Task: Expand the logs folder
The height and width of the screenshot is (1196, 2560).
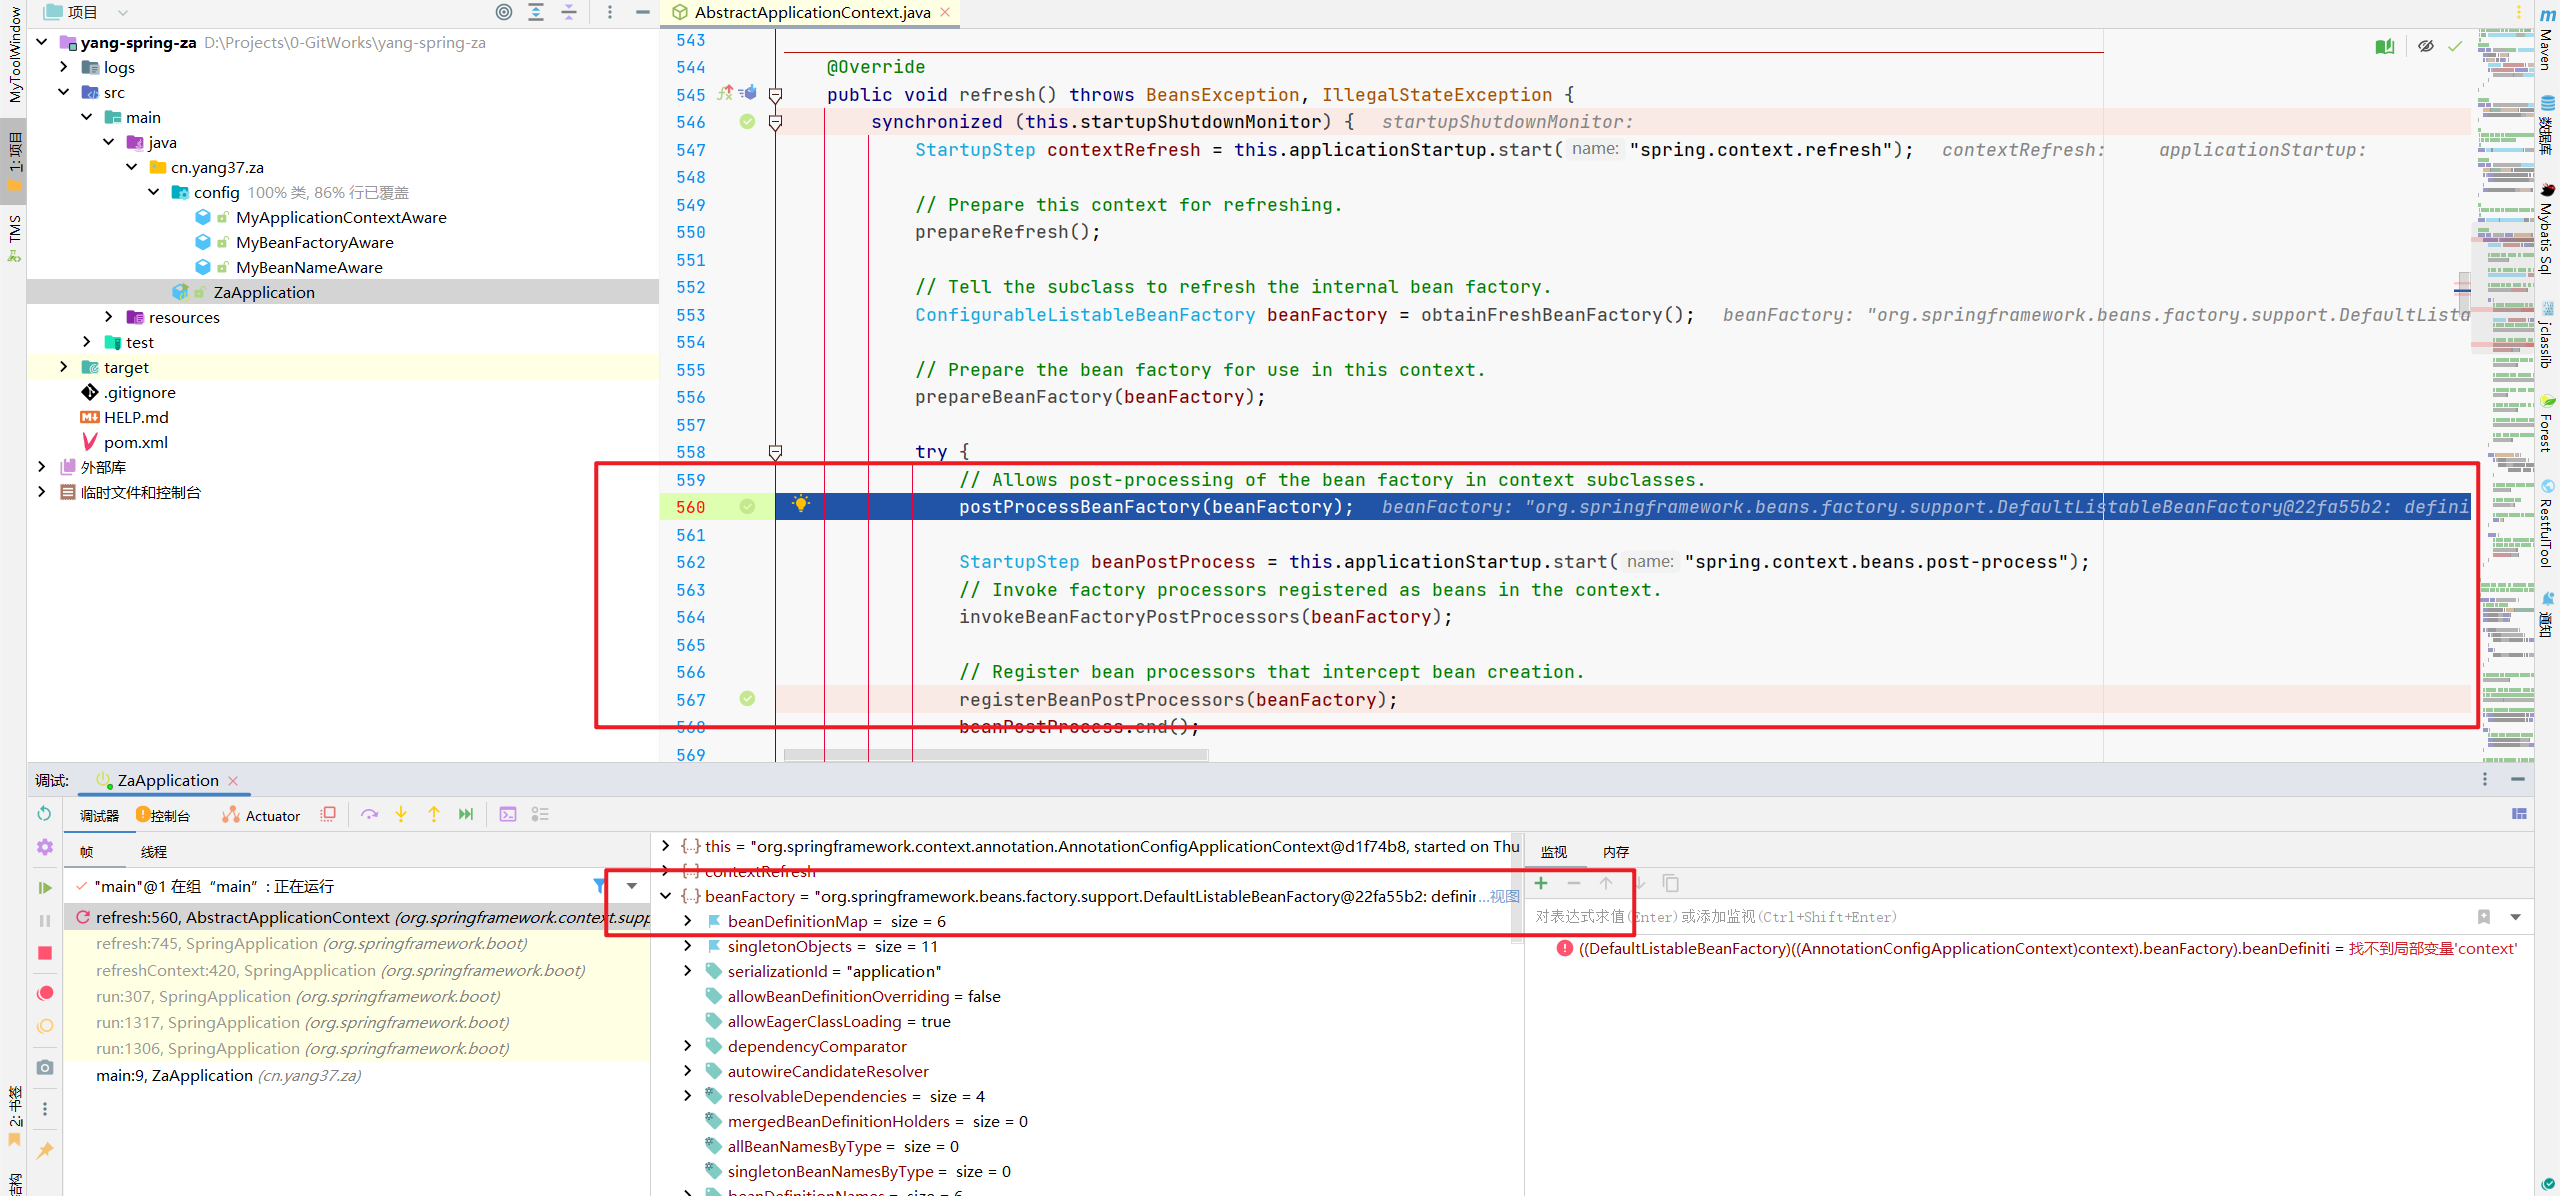Action: pyautogui.click(x=64, y=67)
